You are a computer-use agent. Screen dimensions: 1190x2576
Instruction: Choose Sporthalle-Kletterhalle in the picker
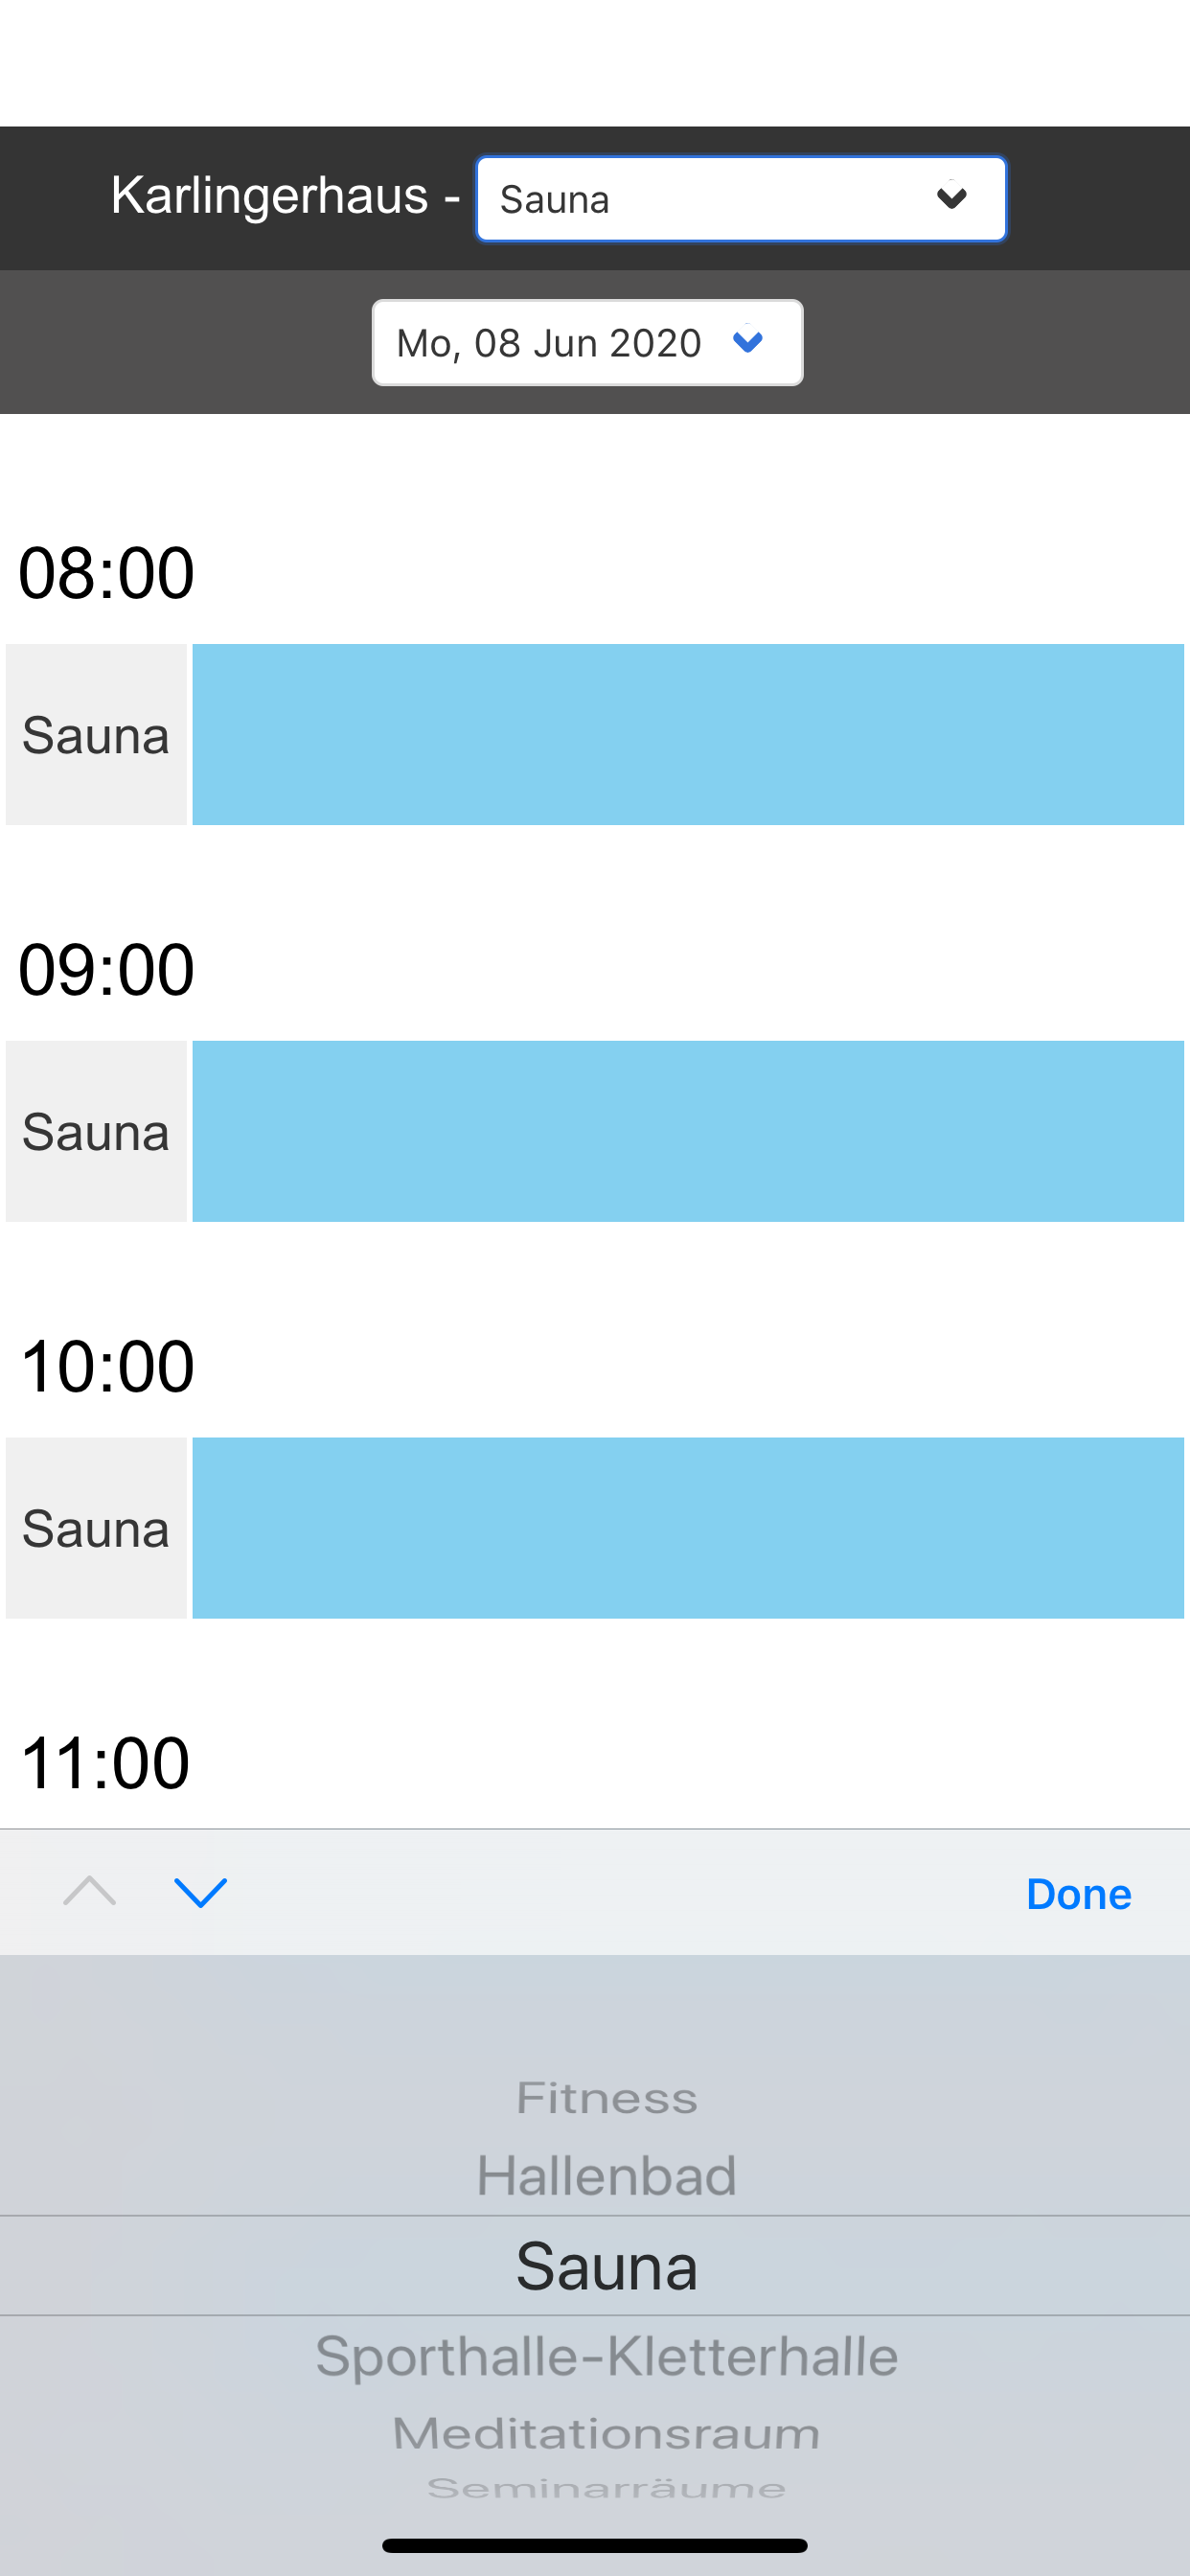pyautogui.click(x=606, y=2356)
